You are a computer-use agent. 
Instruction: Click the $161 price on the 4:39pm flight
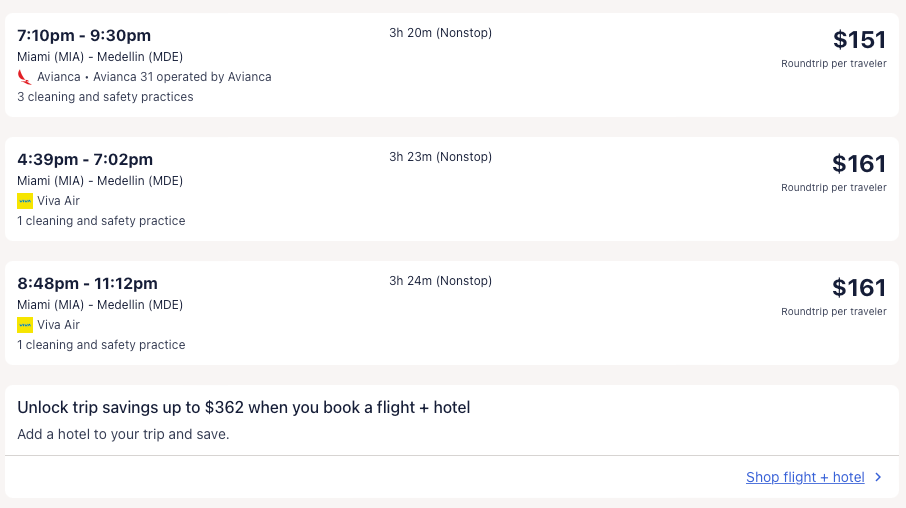[859, 164]
